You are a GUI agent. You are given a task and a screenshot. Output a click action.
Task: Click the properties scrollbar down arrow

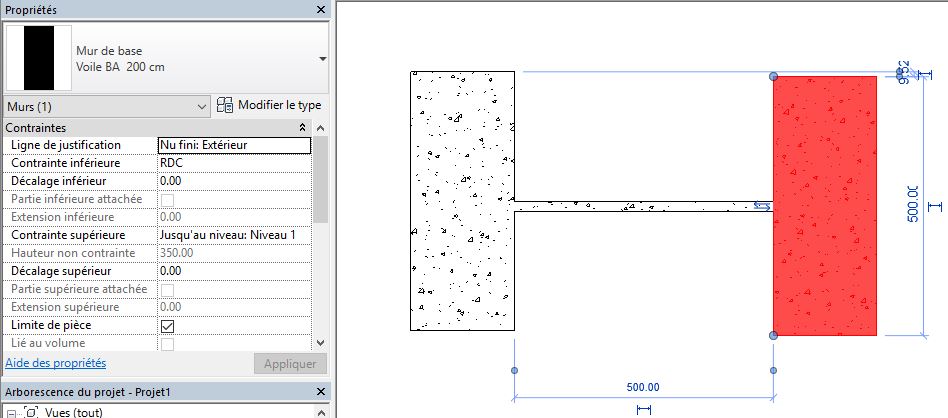[320, 343]
